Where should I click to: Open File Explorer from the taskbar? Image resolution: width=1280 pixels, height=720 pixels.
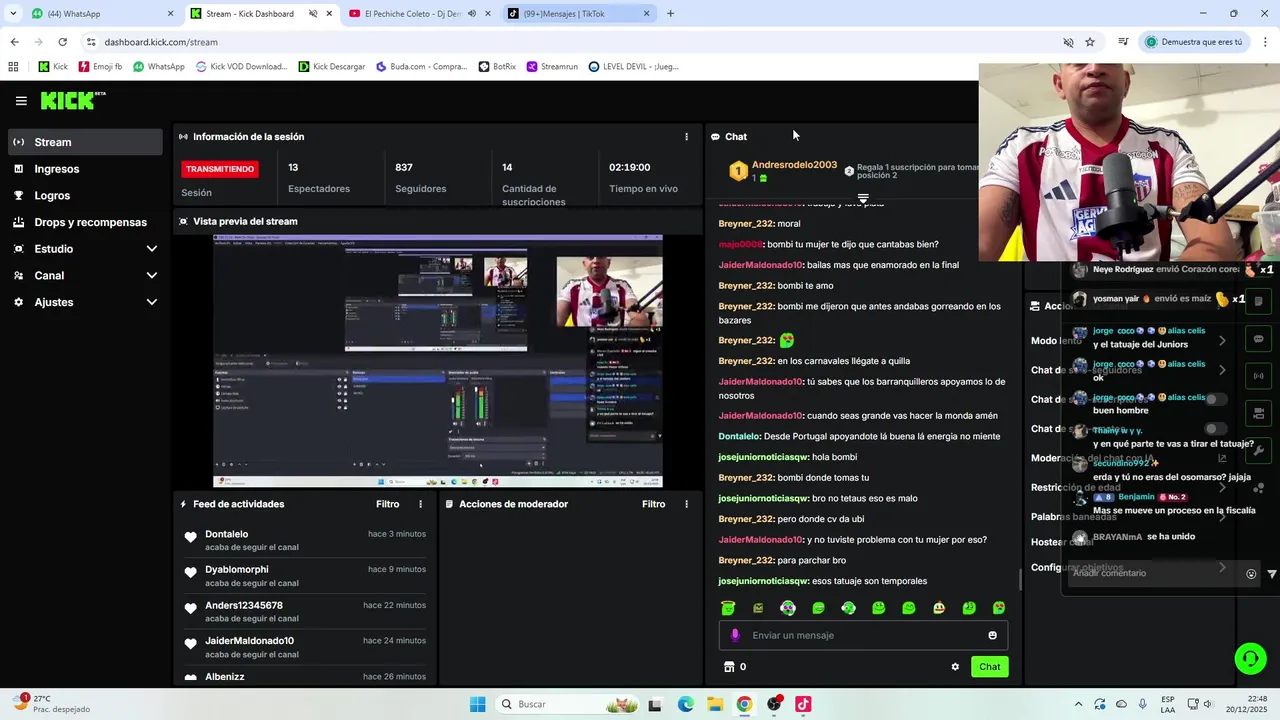(715, 704)
